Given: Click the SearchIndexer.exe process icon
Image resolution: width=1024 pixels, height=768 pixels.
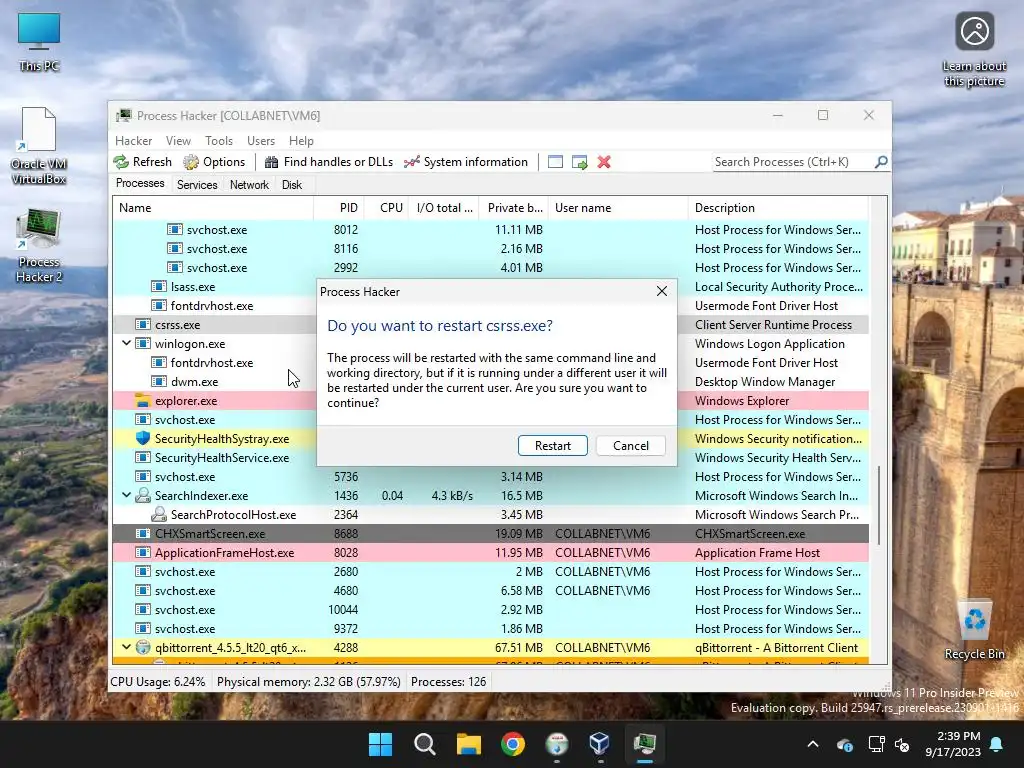Looking at the screenshot, I should pyautogui.click(x=142, y=495).
